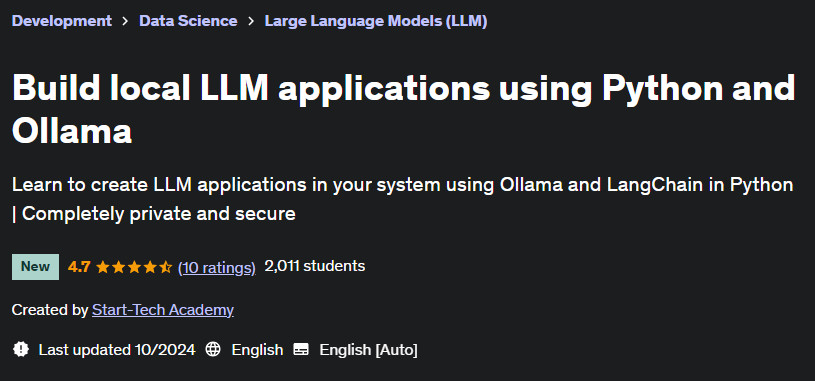Open the Data Science breadcrumb link

[x=188, y=21]
